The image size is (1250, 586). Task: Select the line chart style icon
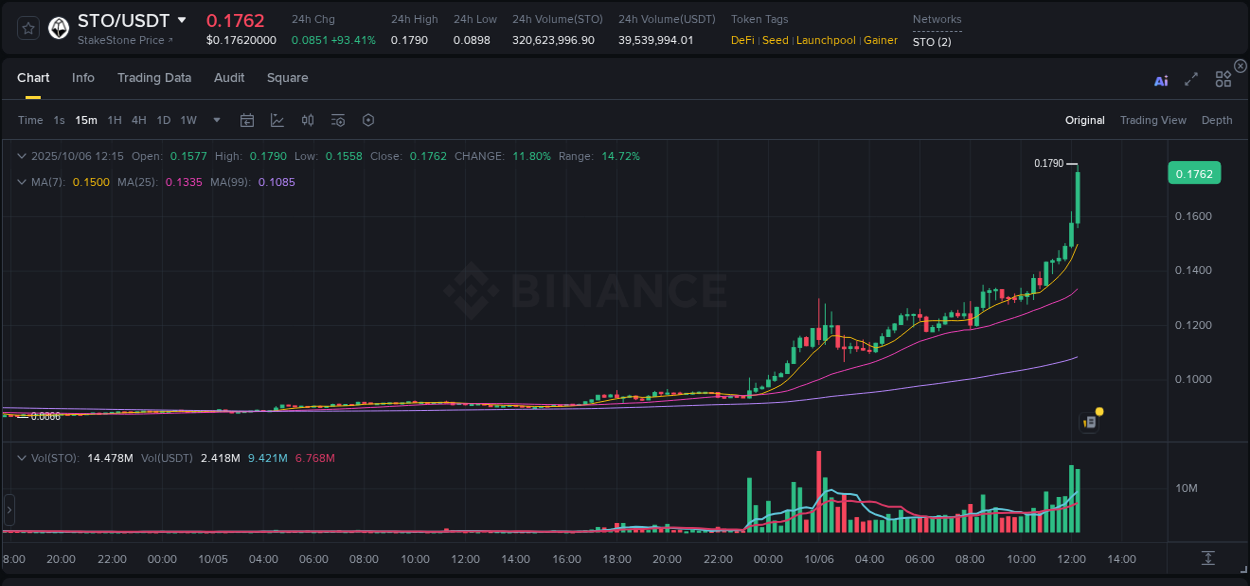coord(277,120)
